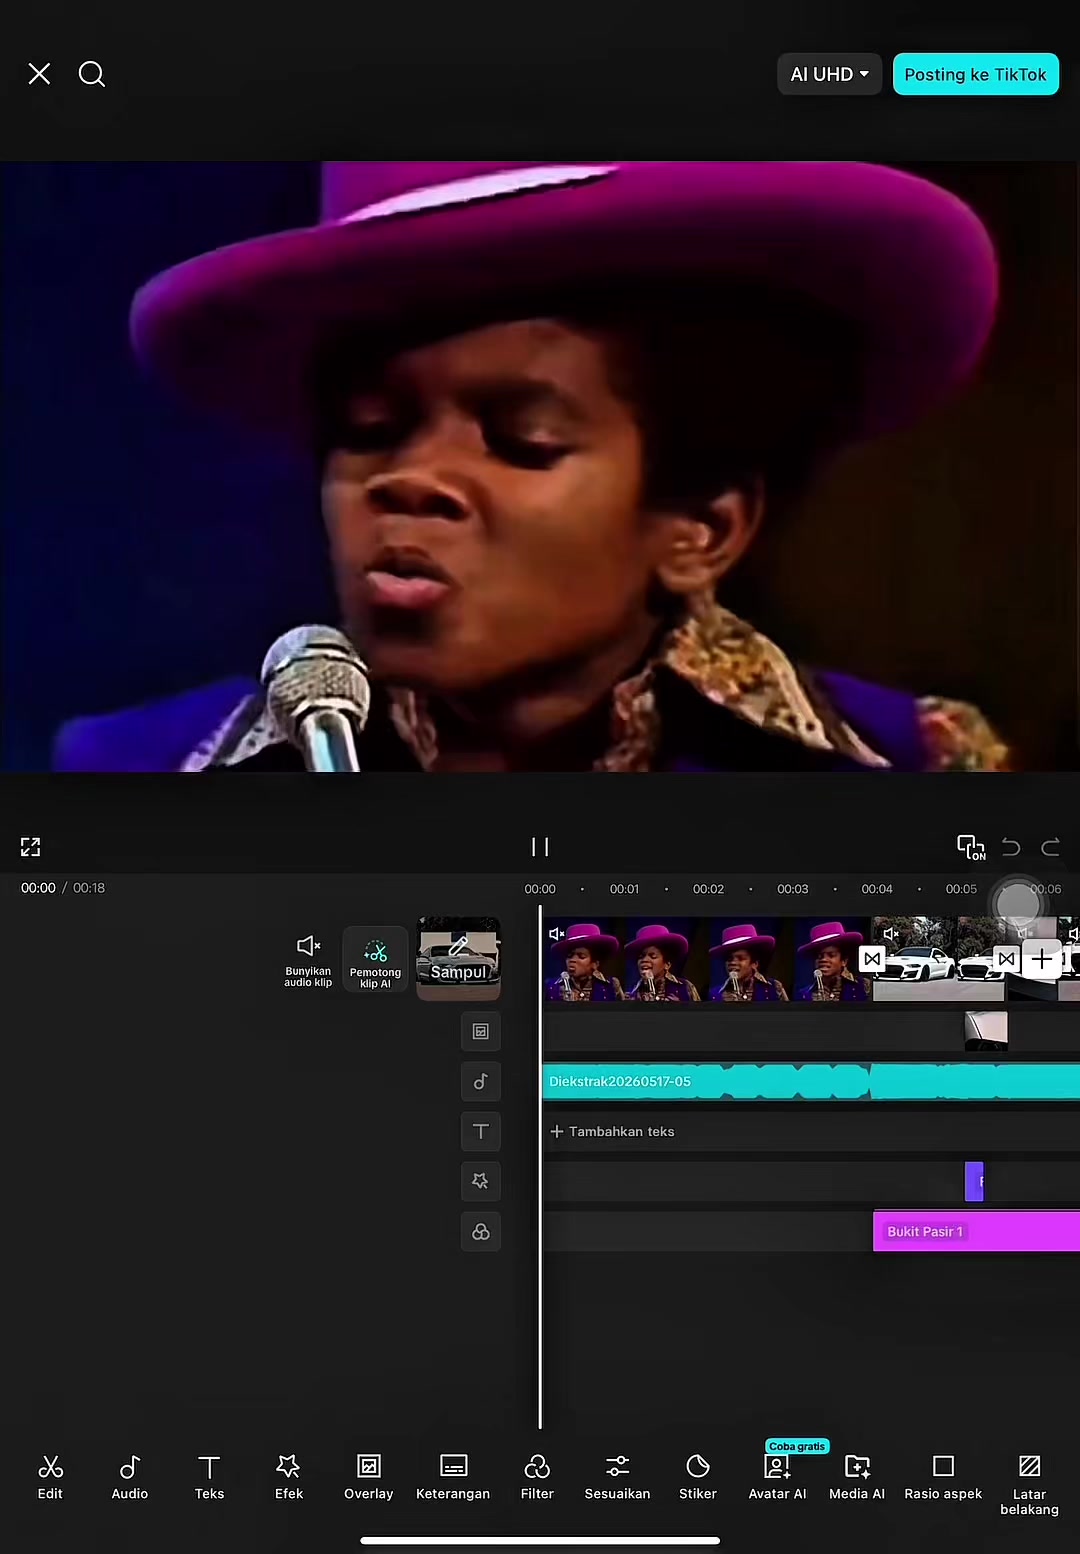Screen dimensions: 1080x1554
Task: Pause playback with the pause button
Action: click(540, 847)
